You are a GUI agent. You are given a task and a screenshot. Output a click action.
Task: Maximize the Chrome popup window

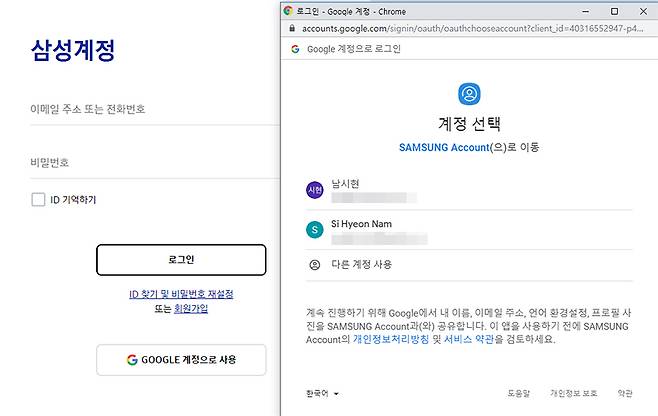pos(614,11)
